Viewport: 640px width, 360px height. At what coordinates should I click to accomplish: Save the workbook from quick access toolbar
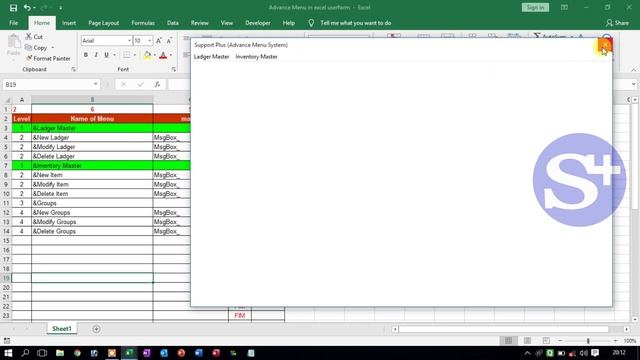coord(13,8)
